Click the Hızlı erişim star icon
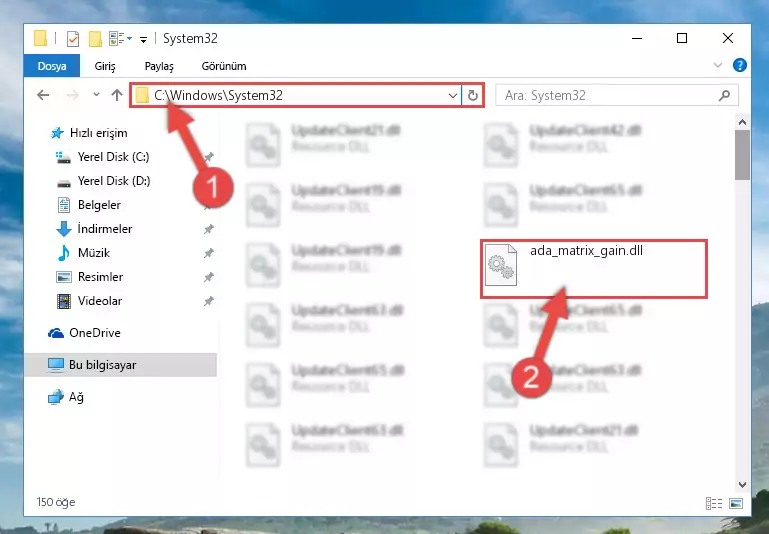The image size is (769, 534). [x=57, y=133]
